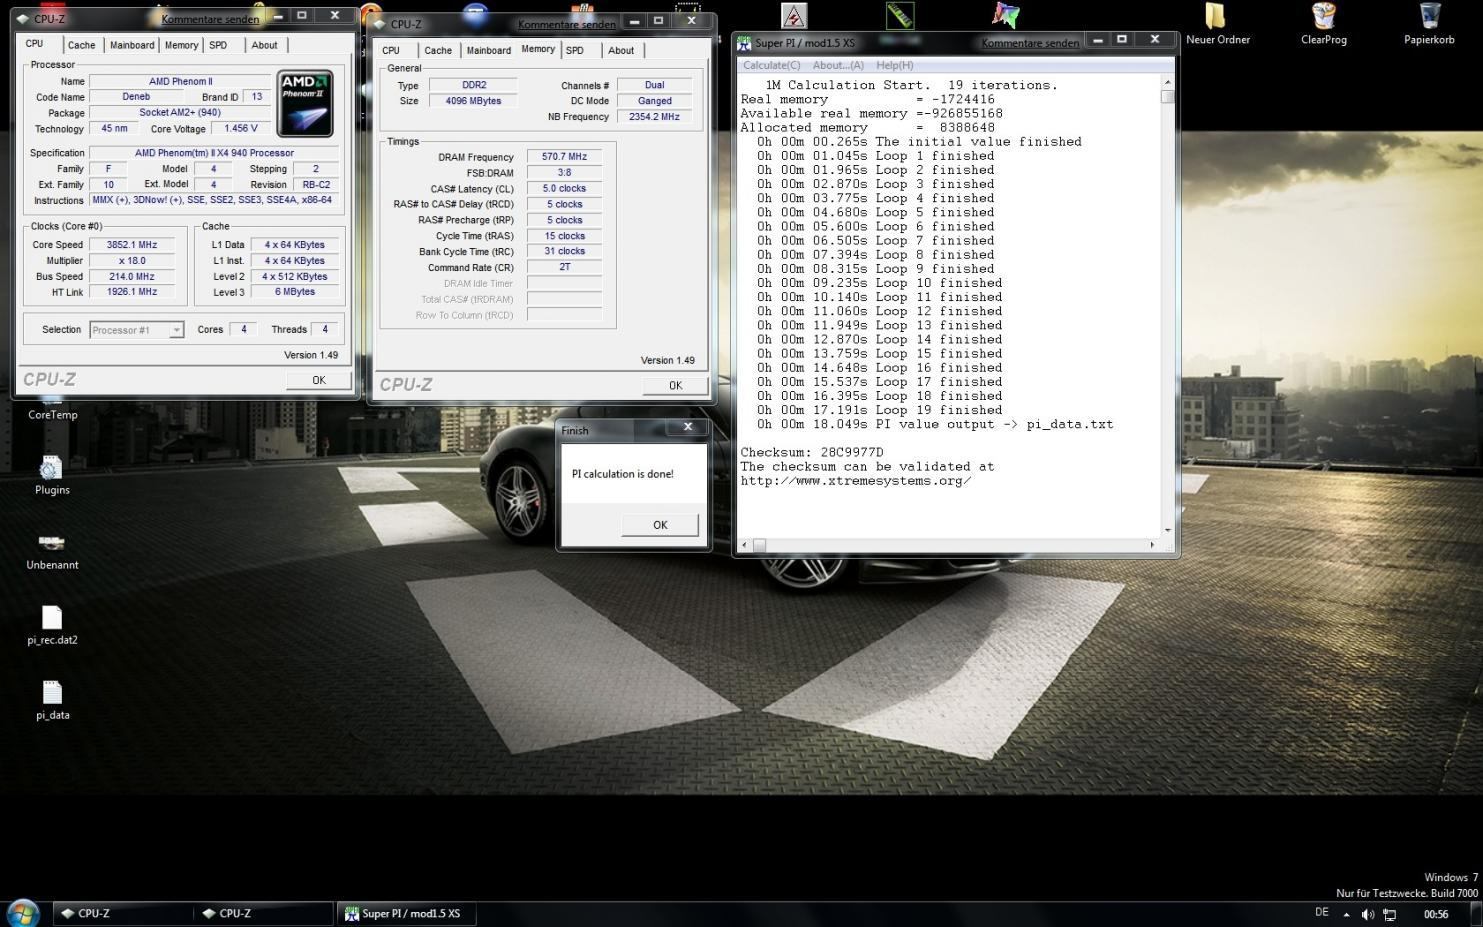Click Super PI vertical scrollbar thumb
The width and height of the screenshot is (1483, 927).
[1167, 96]
